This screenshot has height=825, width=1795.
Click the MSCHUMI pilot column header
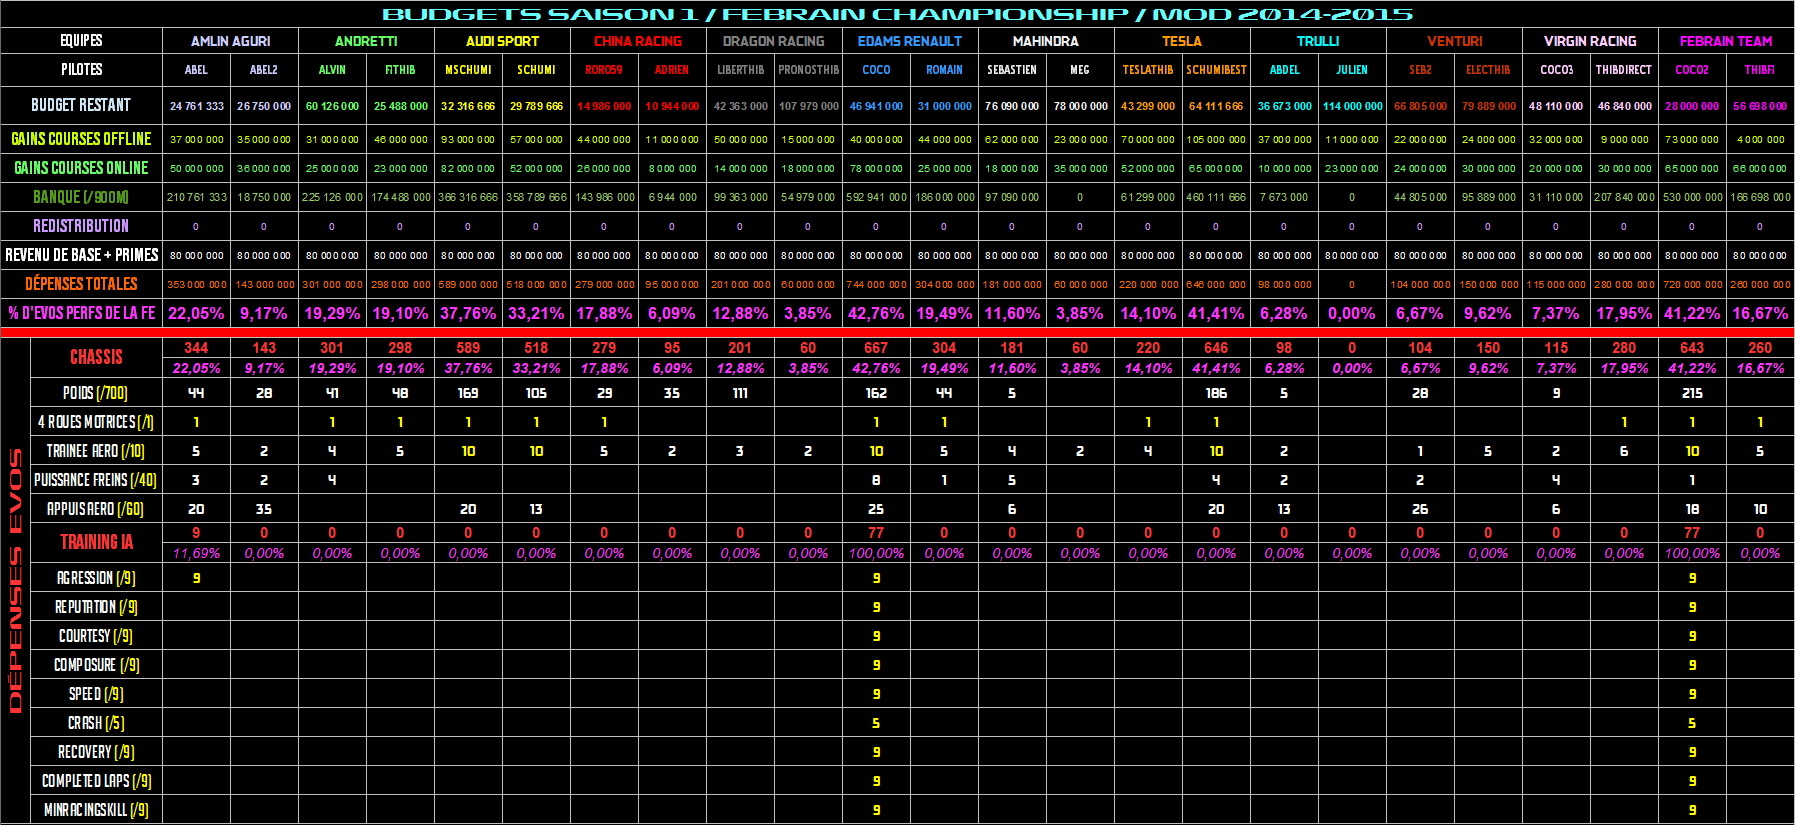[x=468, y=70]
